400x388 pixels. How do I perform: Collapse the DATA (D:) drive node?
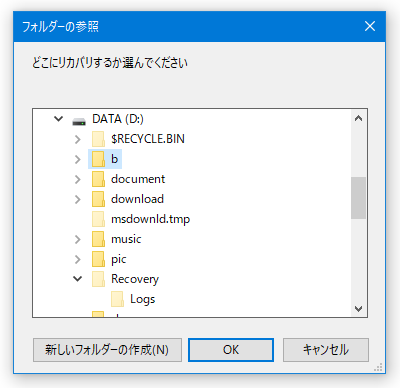[59, 119]
